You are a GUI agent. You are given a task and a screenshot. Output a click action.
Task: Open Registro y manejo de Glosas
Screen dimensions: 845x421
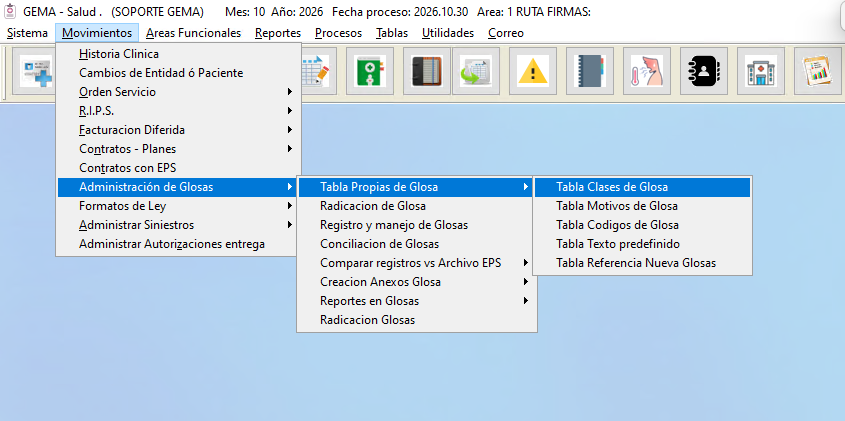(x=417, y=225)
